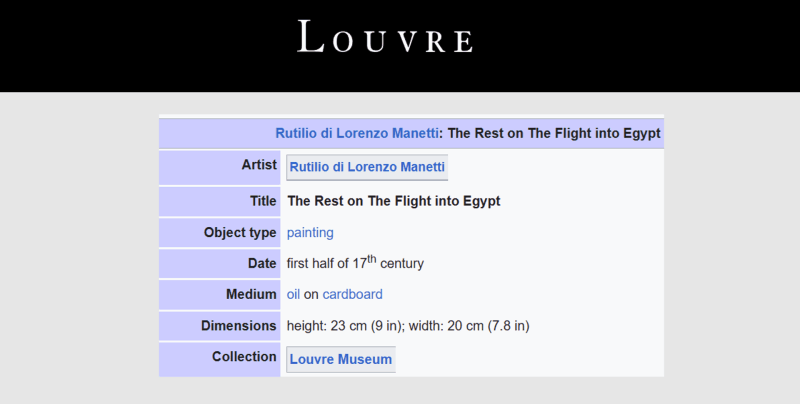Select the 'Medium' row label
This screenshot has height=404, width=800.
(251, 294)
